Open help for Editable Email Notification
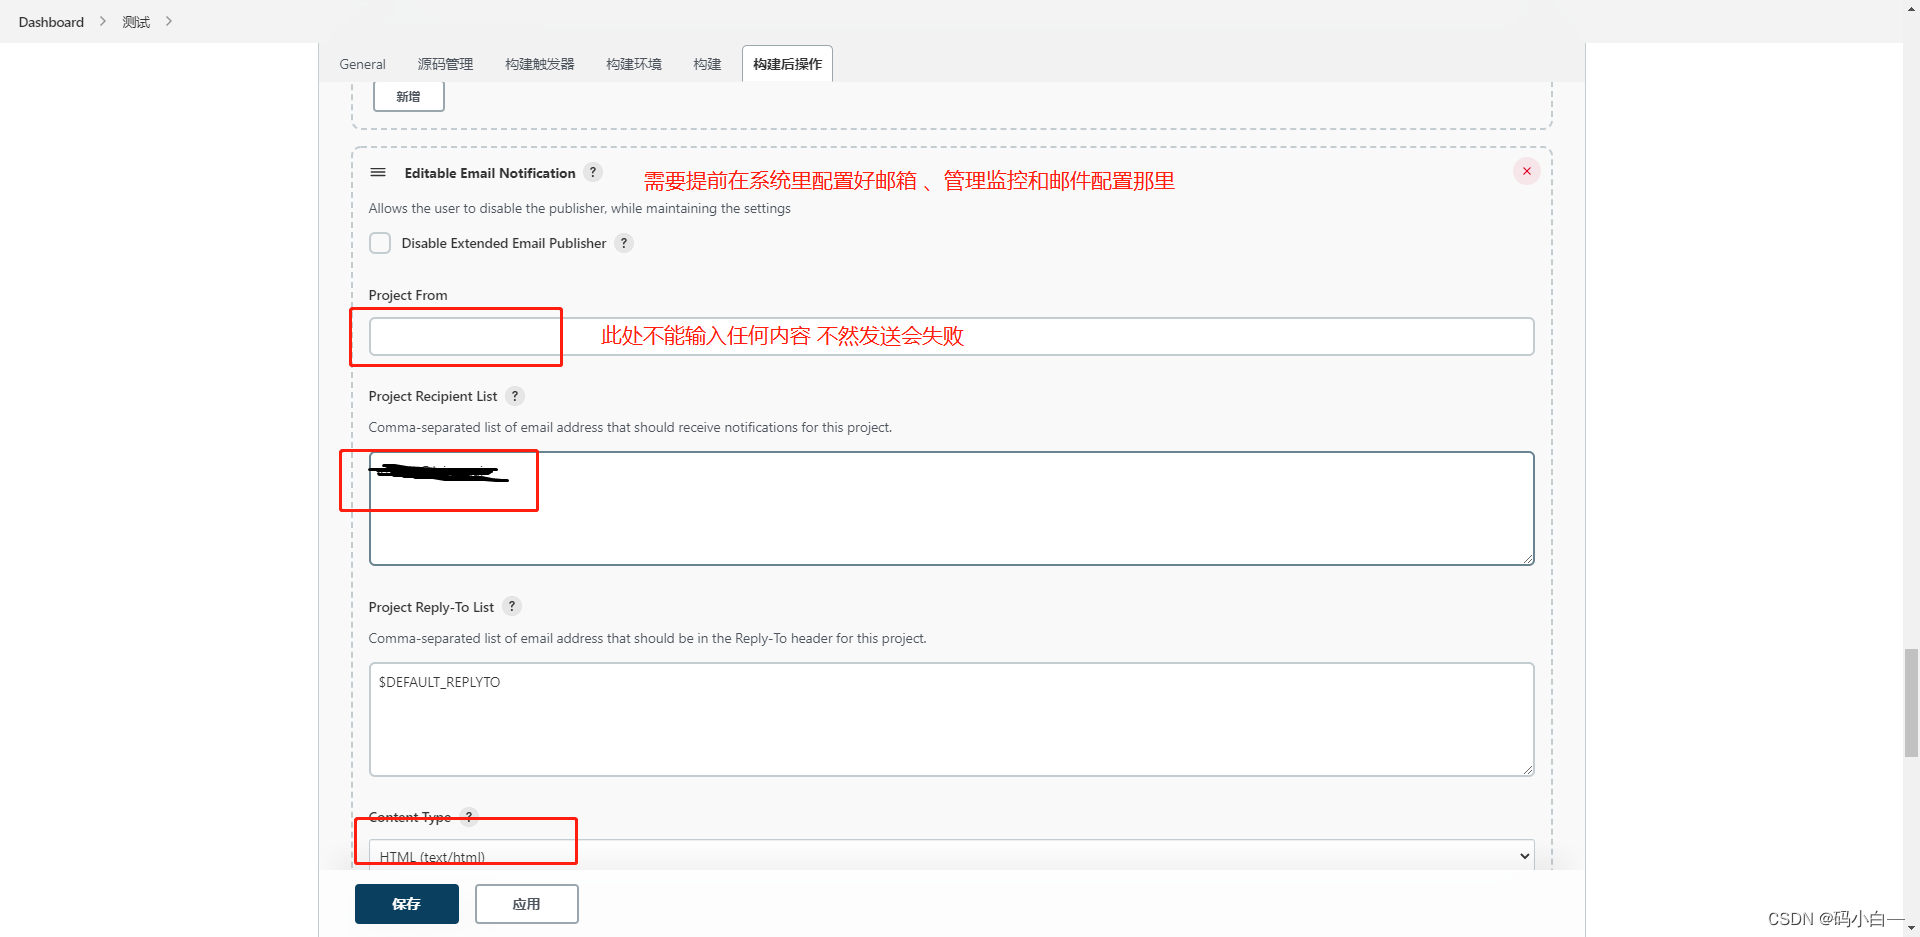 click(592, 172)
